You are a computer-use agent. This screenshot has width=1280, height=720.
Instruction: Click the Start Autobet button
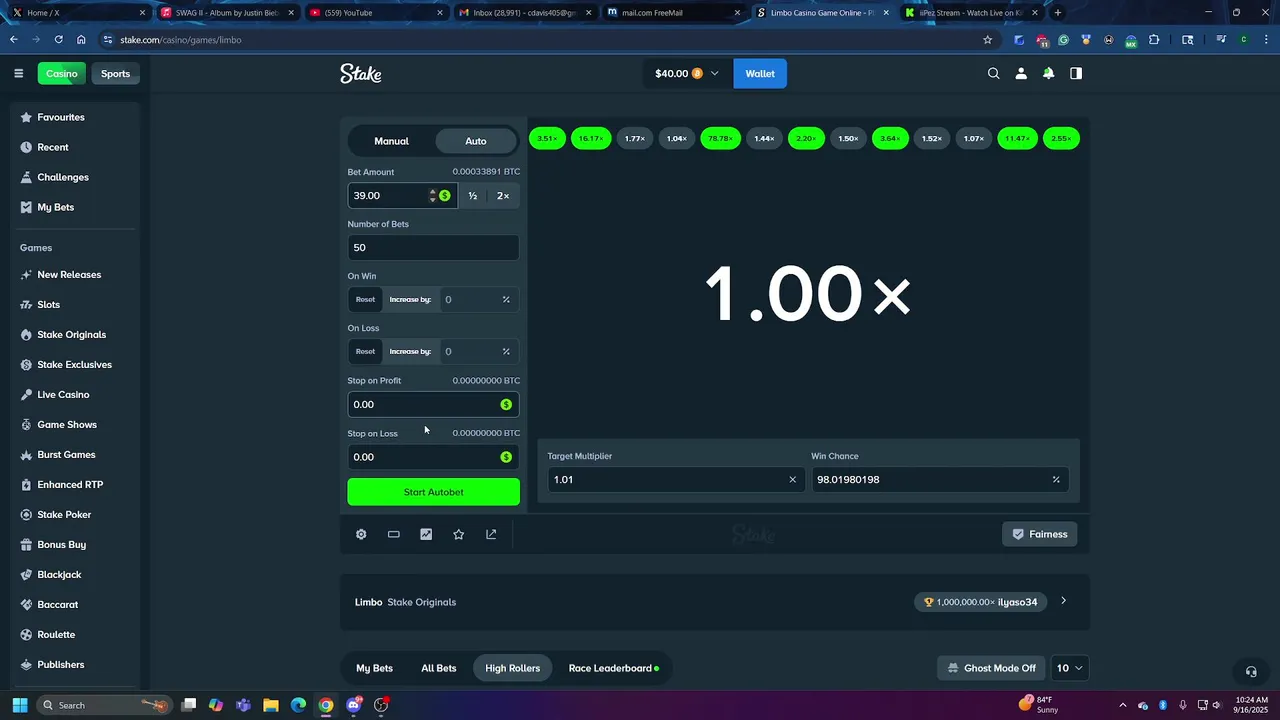point(433,492)
